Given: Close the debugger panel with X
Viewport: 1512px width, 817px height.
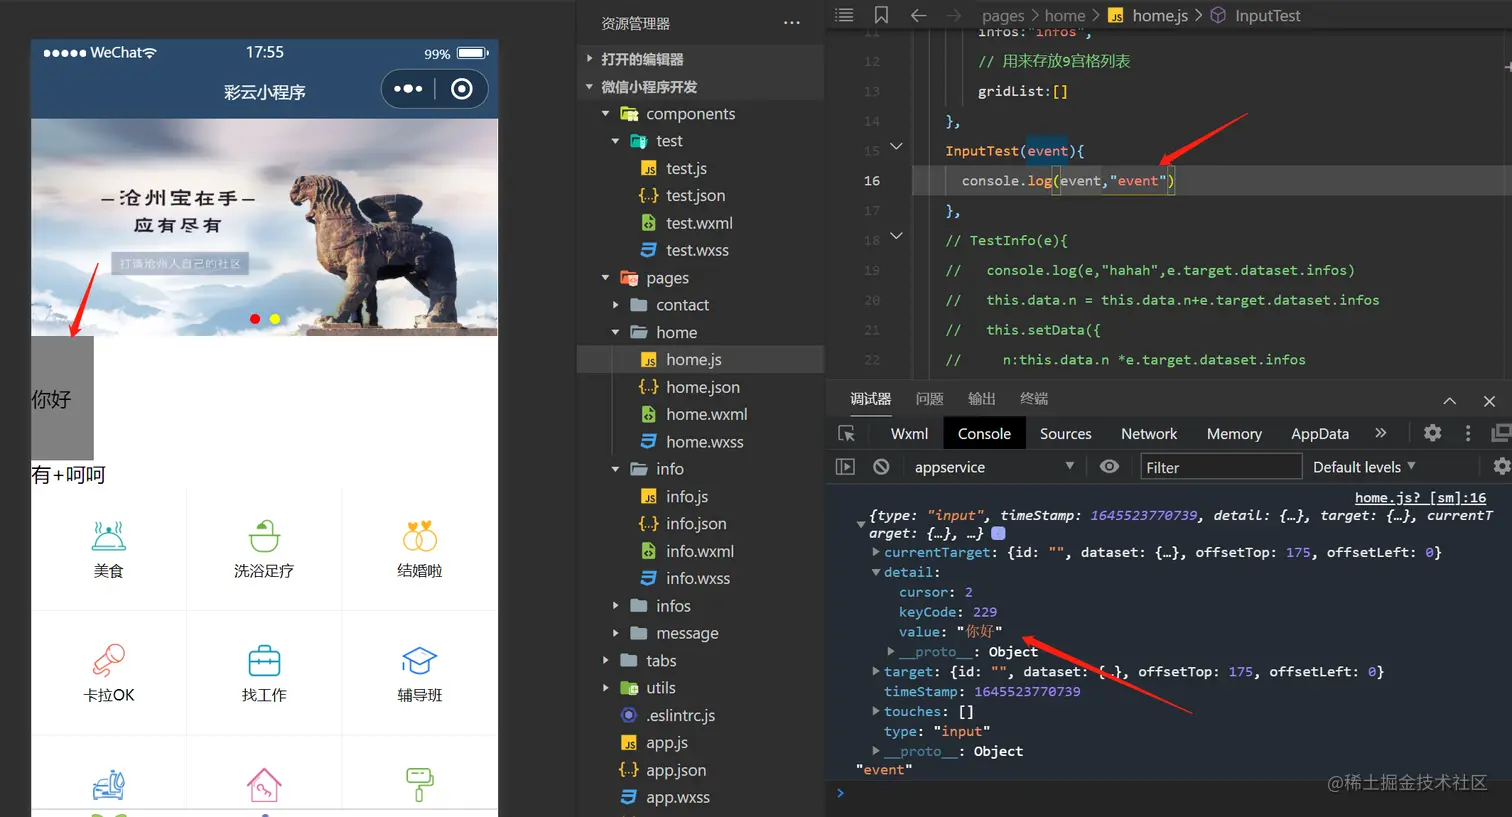Looking at the screenshot, I should click(x=1489, y=401).
